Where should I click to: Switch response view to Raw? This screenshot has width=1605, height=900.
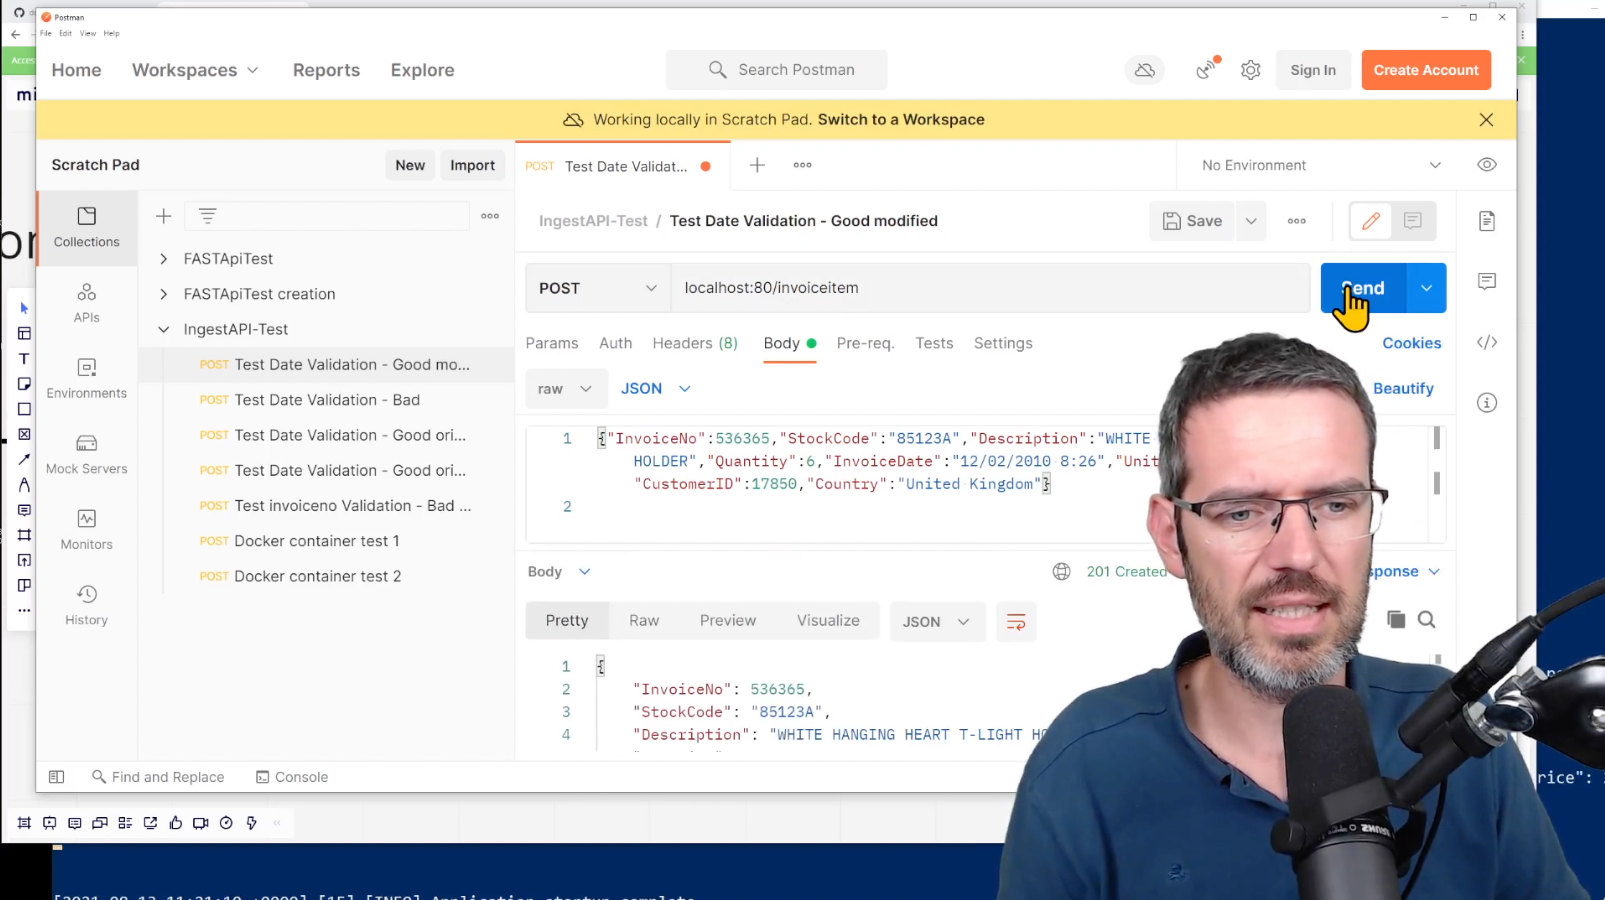(x=644, y=621)
